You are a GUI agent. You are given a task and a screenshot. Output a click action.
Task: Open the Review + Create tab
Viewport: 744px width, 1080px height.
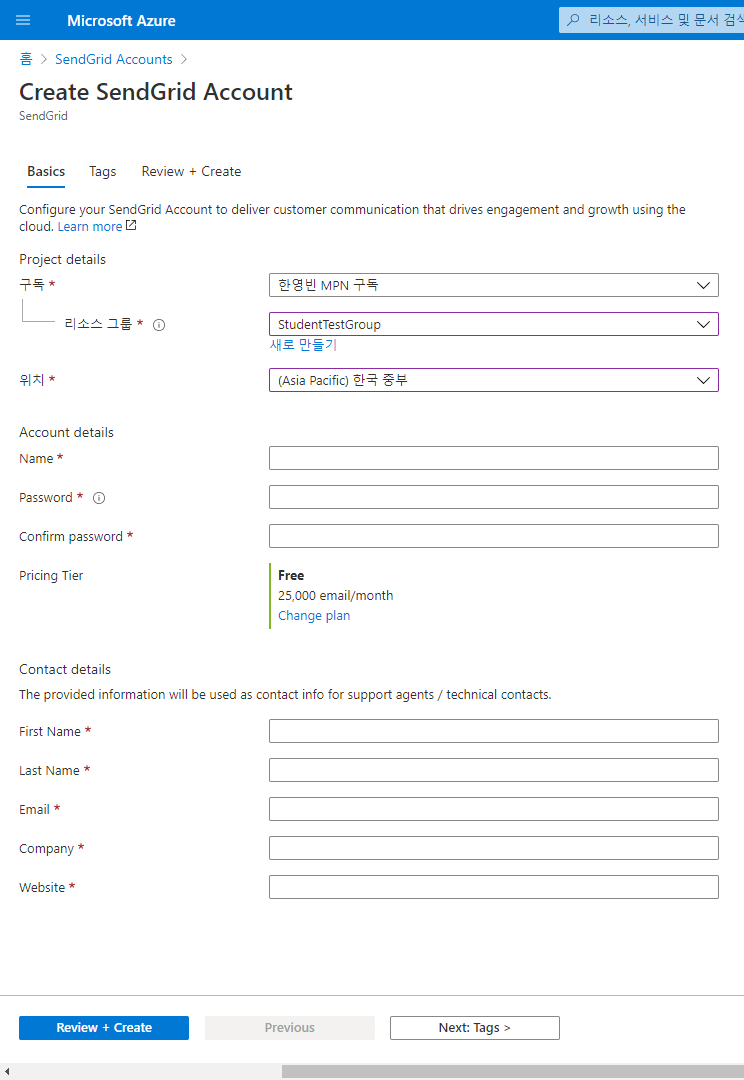coord(191,172)
